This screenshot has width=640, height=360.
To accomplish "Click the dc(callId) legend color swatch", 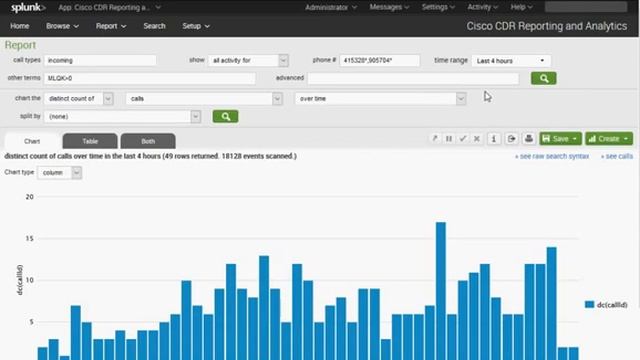I will (x=589, y=304).
